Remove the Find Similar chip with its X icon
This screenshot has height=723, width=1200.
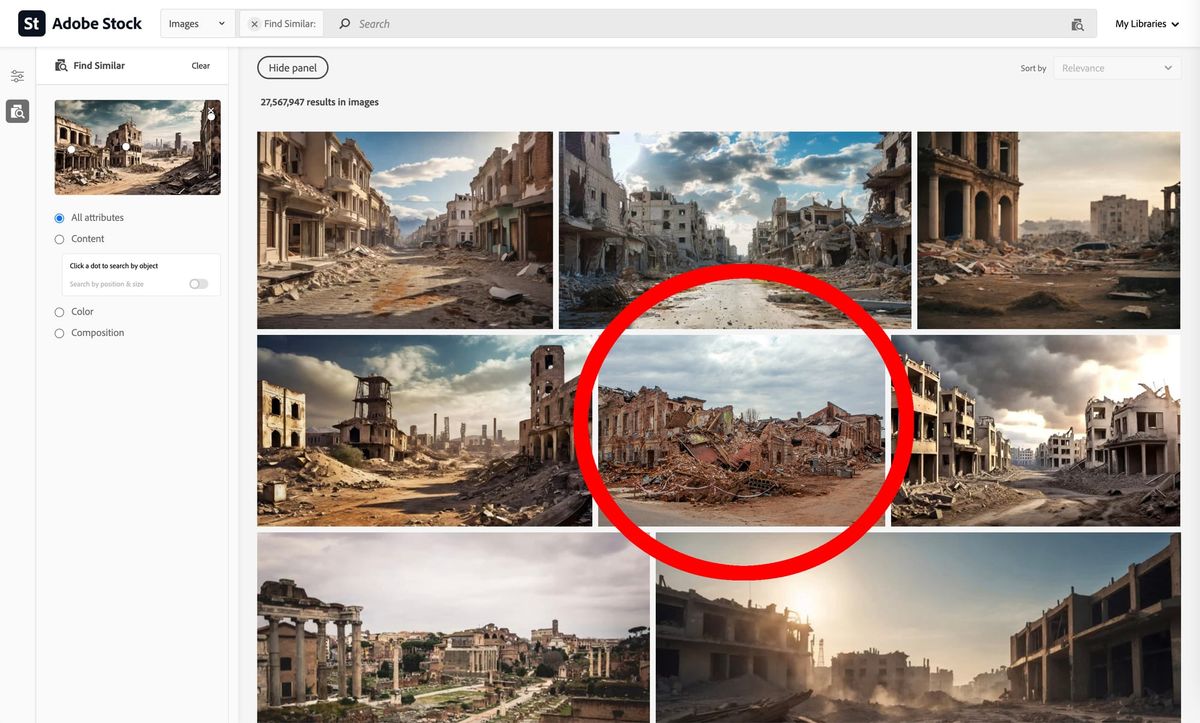[x=254, y=22]
